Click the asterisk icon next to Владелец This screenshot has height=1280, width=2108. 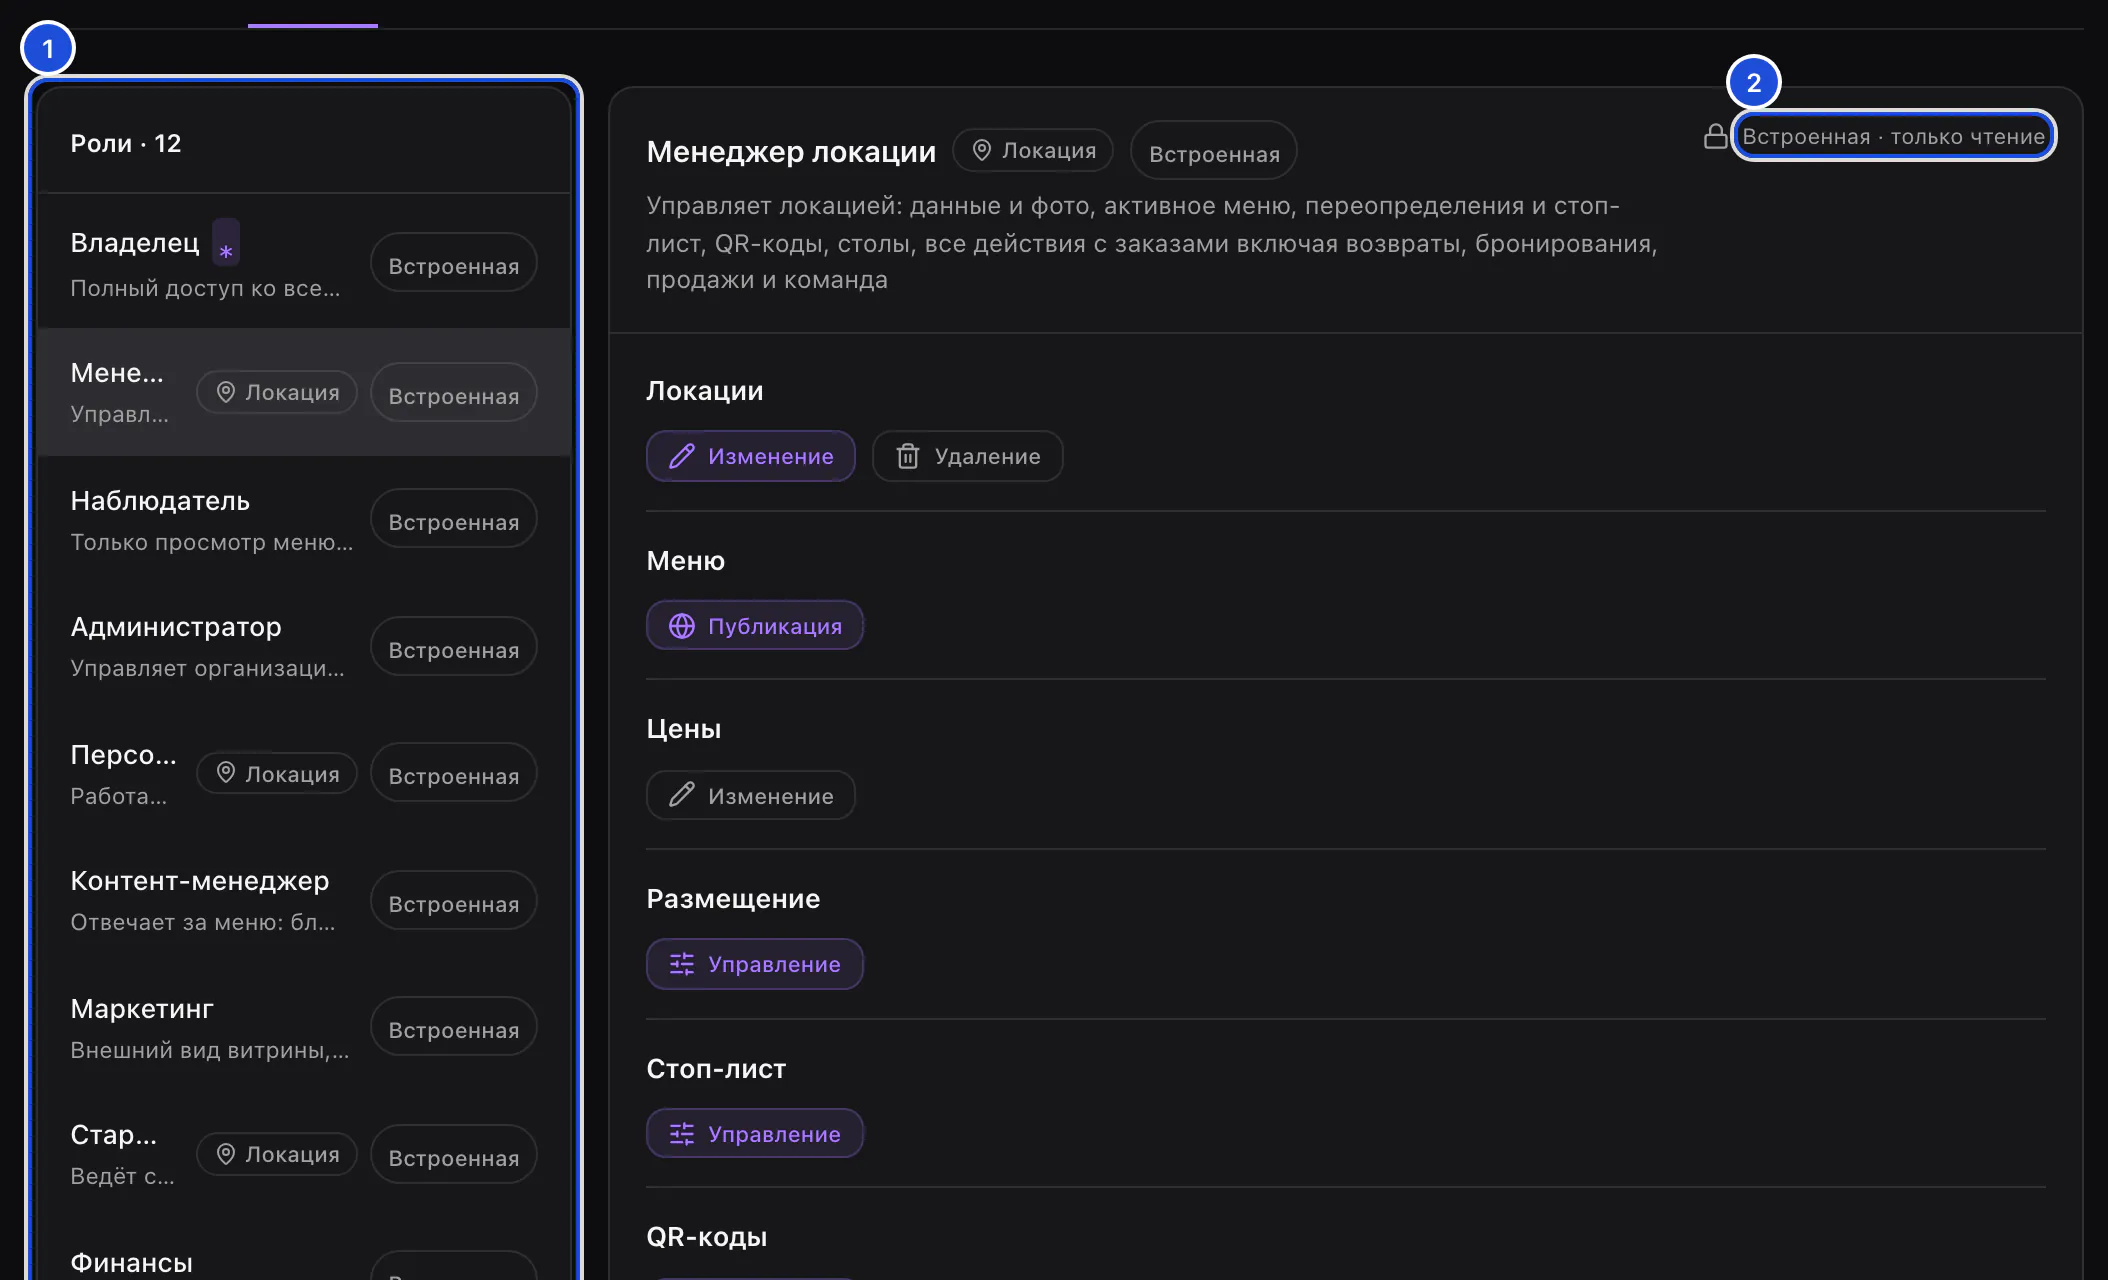tap(226, 251)
